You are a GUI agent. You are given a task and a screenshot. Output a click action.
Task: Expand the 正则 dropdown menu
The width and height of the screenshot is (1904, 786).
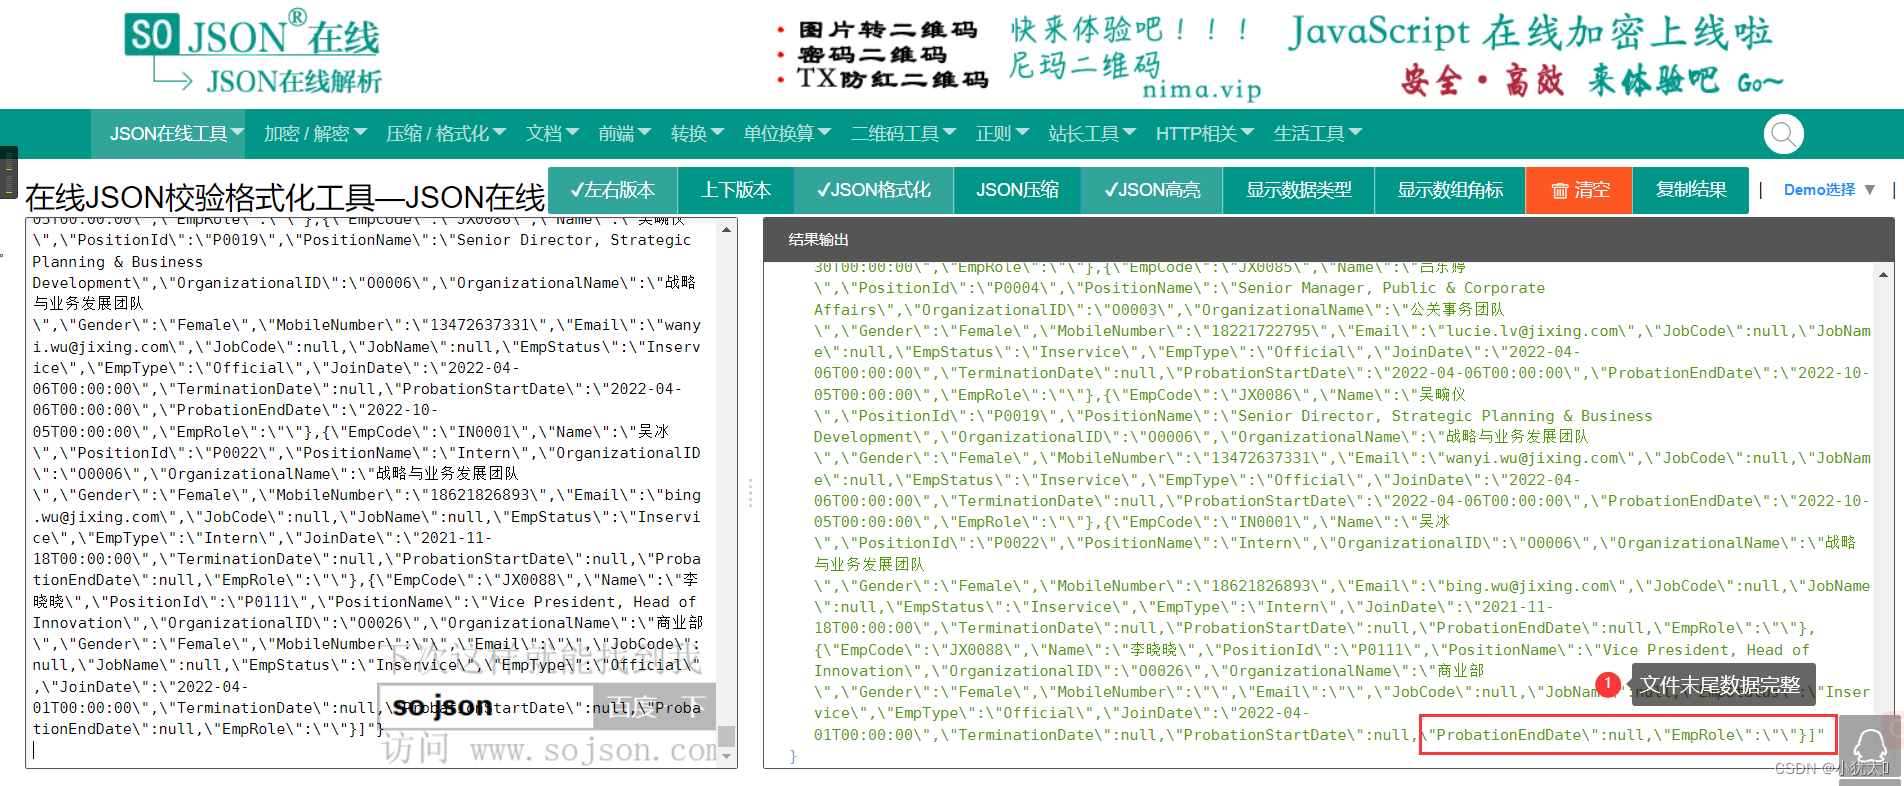point(1002,134)
